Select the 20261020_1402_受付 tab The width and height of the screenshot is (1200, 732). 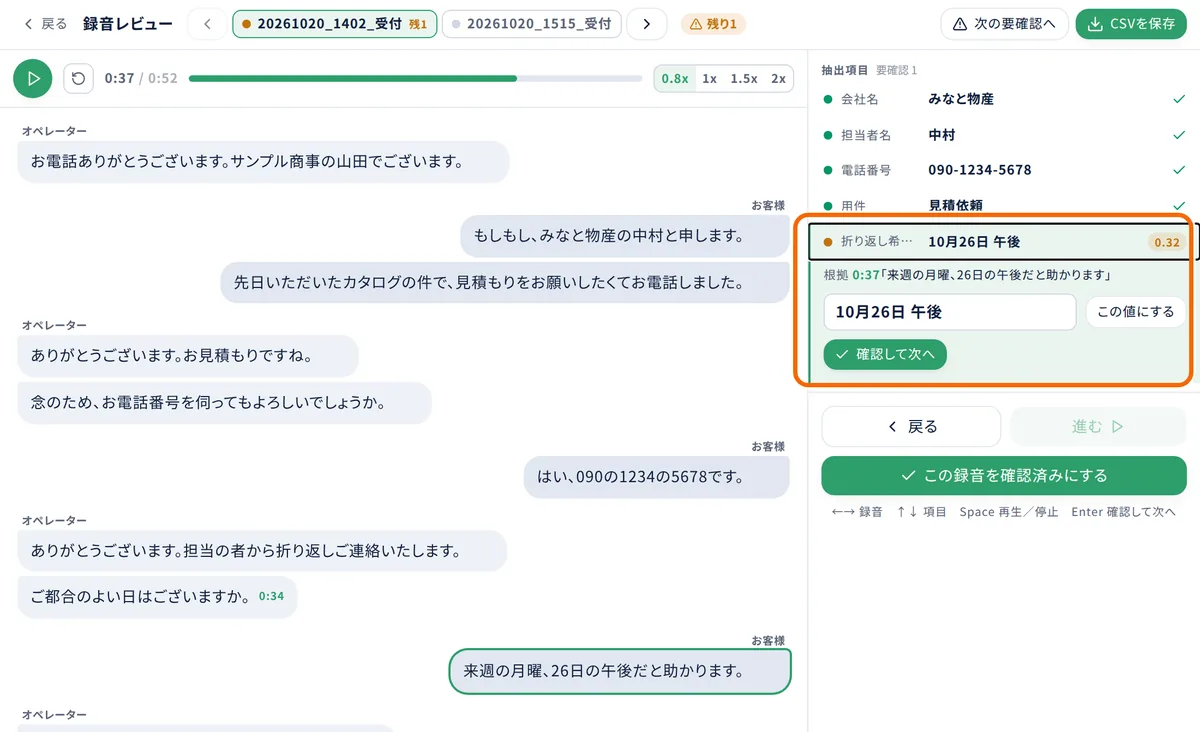(335, 24)
